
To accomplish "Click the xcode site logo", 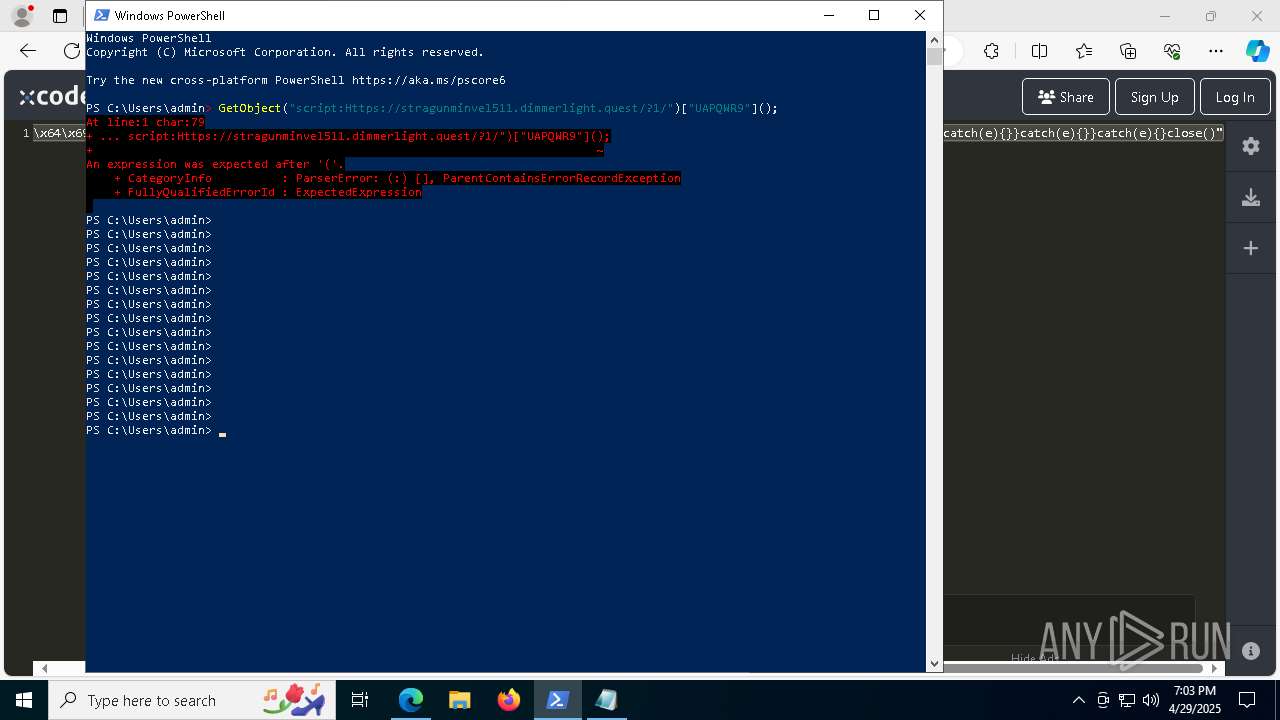I will (52, 96).
